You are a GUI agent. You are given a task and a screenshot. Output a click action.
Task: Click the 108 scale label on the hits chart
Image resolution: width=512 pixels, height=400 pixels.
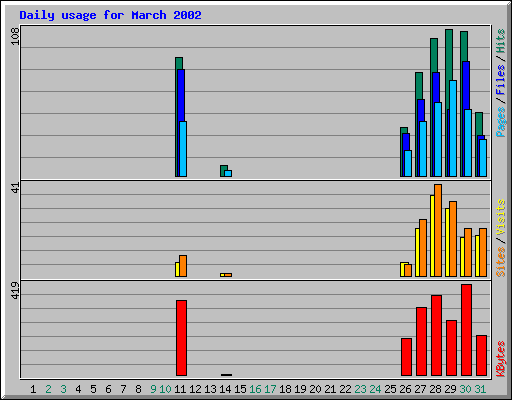tap(15, 36)
